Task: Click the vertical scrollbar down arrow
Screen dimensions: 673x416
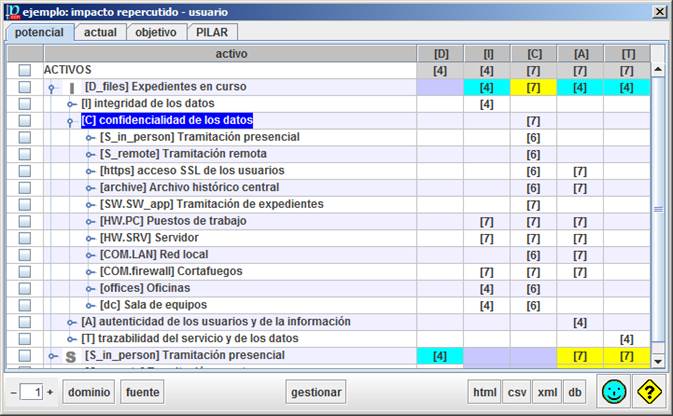Action: point(657,360)
